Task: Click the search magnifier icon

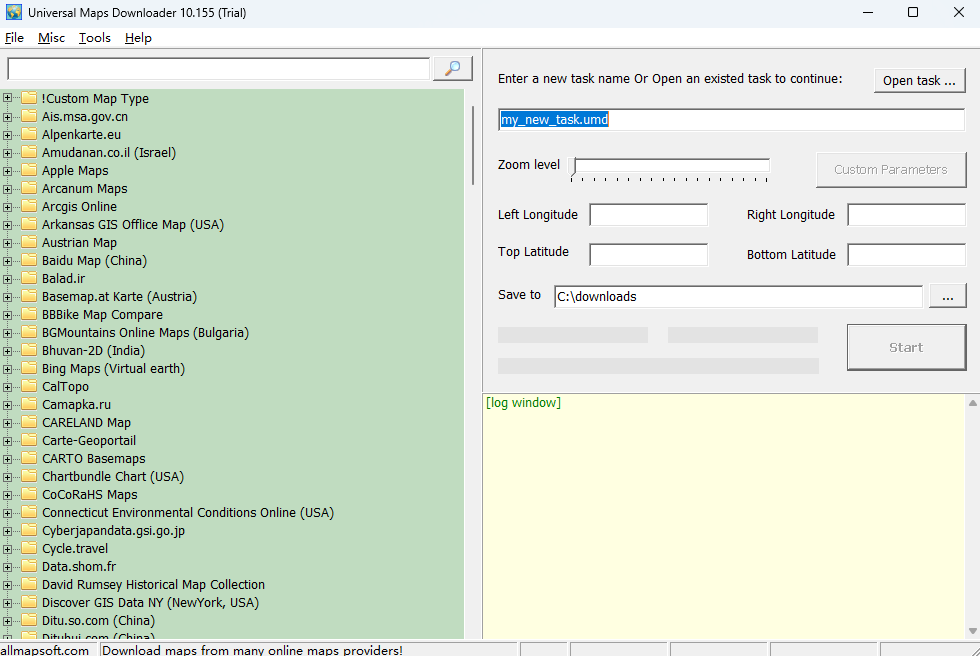Action: [452, 68]
